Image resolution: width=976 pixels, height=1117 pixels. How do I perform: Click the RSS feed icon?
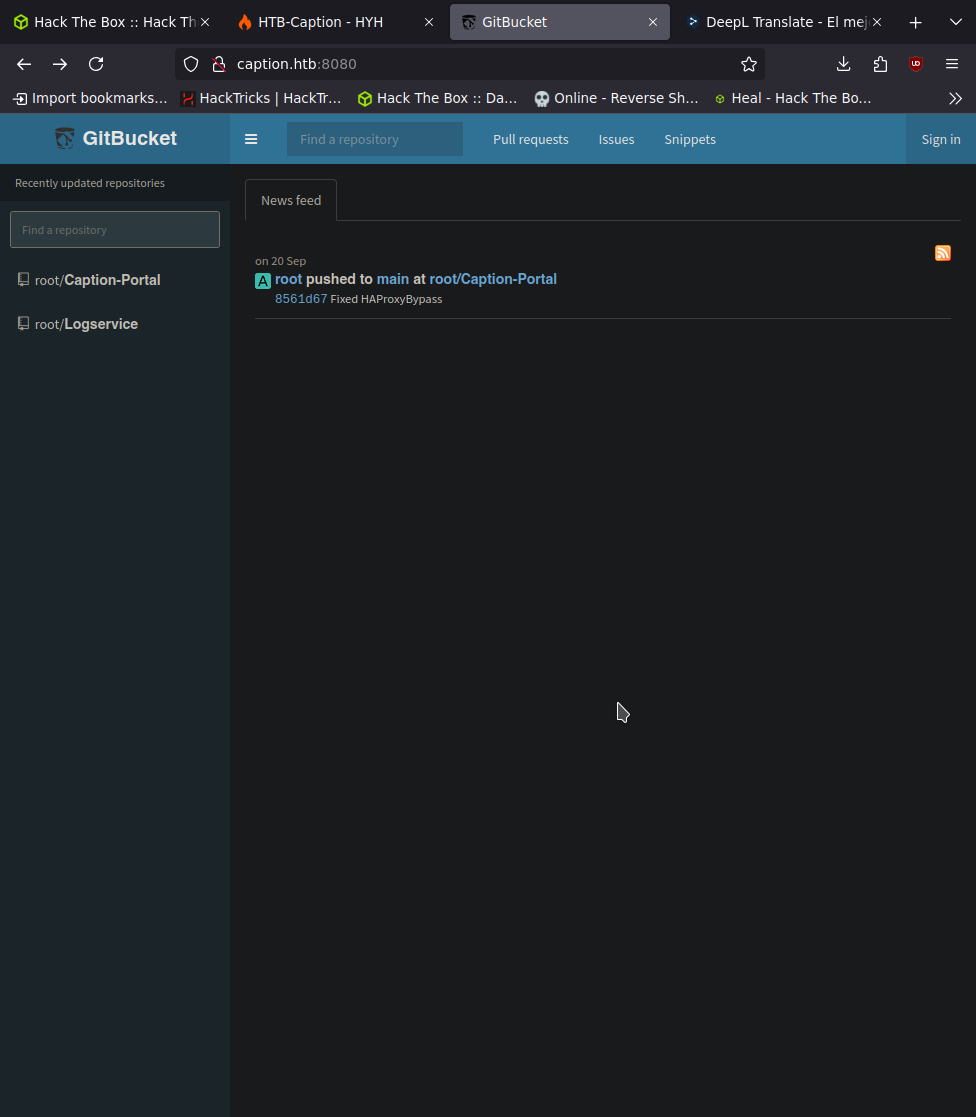942,253
